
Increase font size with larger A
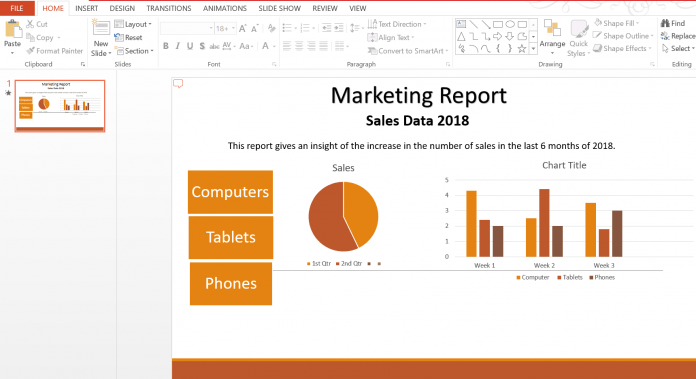click(x=242, y=29)
